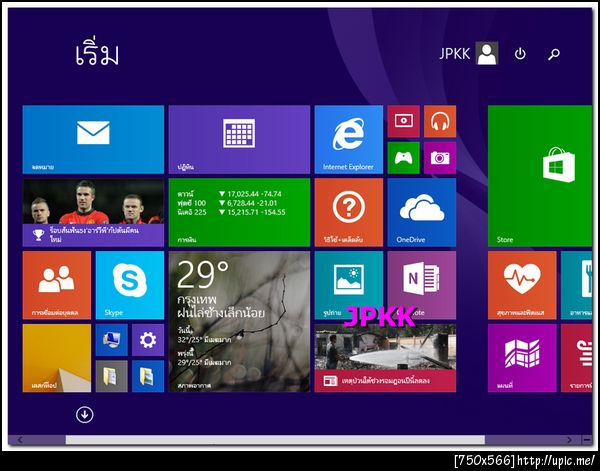
Task: Open the blue folder tile
Action: click(x=148, y=376)
